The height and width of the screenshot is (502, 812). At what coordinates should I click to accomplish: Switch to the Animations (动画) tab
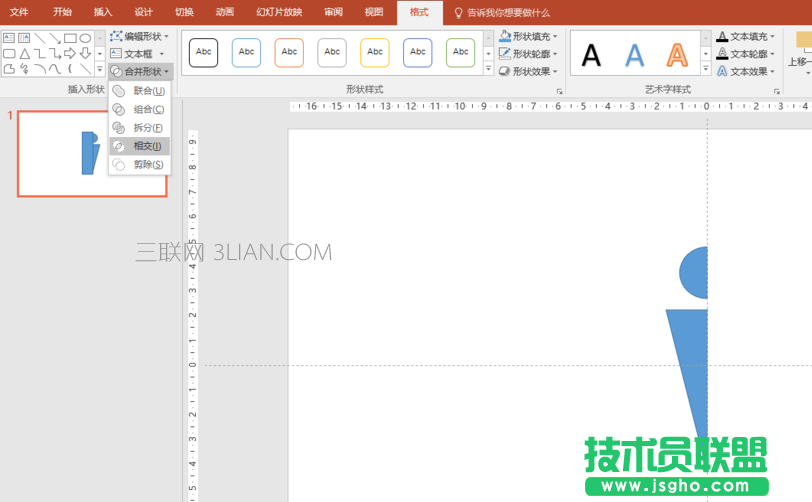tap(225, 12)
